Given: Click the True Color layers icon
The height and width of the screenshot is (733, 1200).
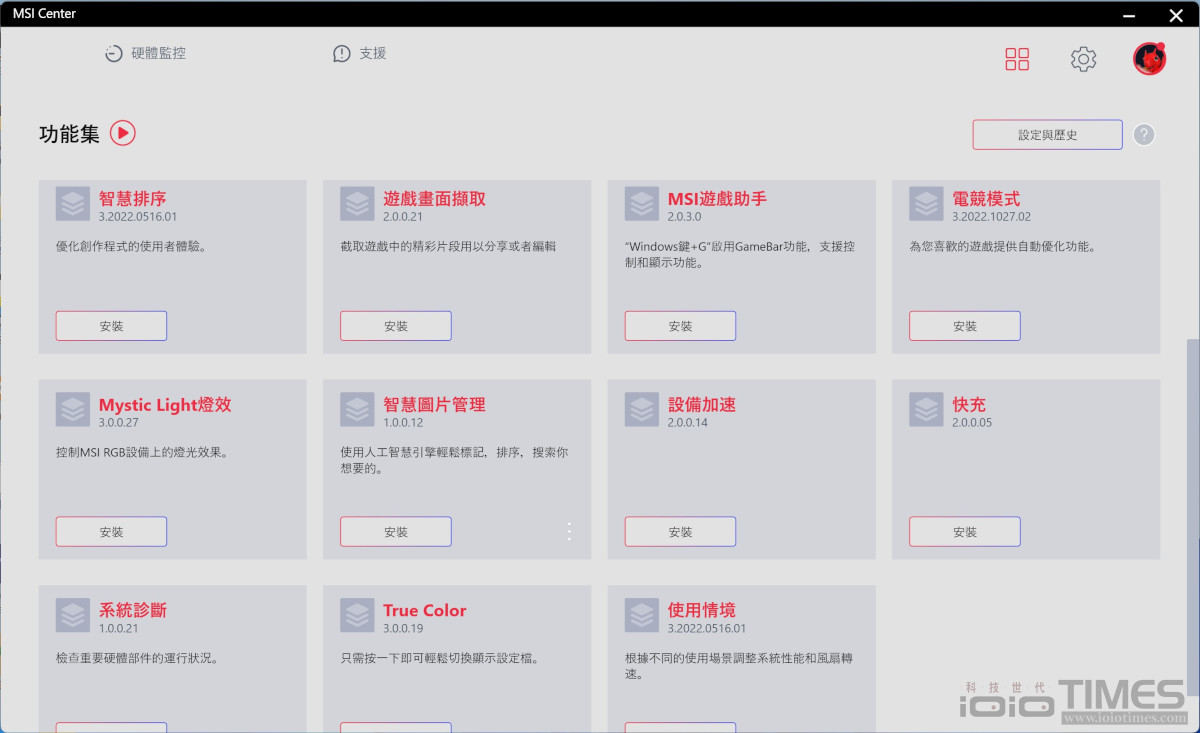Looking at the screenshot, I should [357, 615].
